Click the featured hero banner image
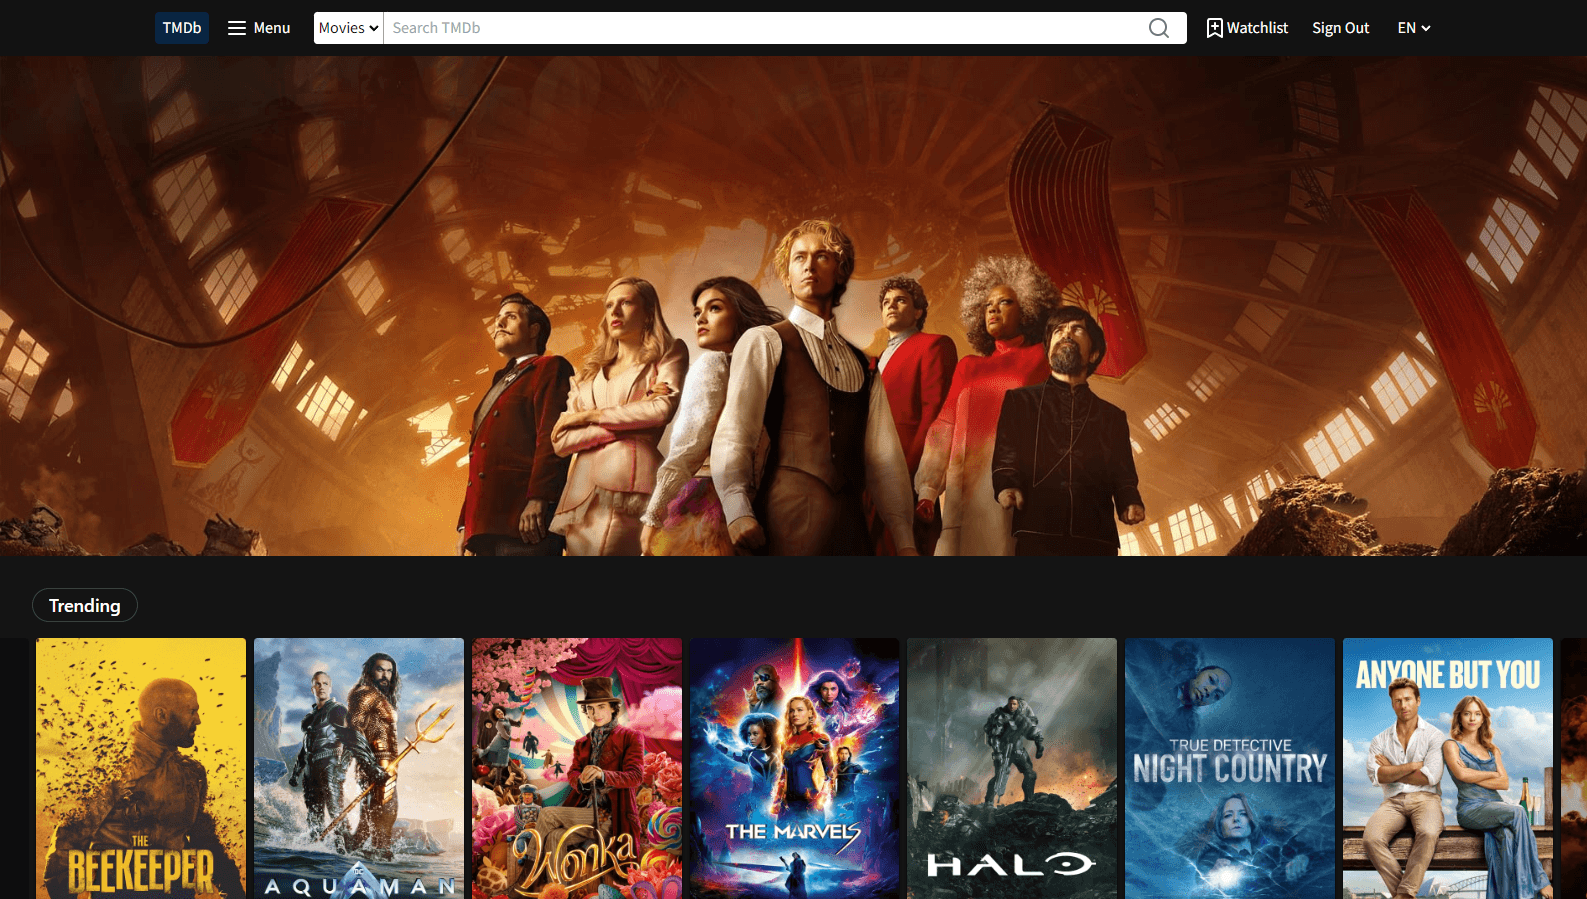 pyautogui.click(x=793, y=306)
